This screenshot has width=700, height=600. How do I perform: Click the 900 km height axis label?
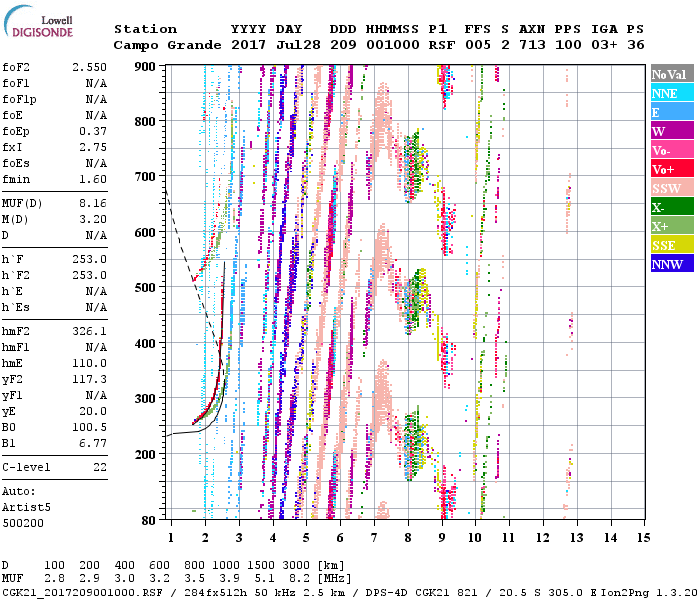point(146,66)
